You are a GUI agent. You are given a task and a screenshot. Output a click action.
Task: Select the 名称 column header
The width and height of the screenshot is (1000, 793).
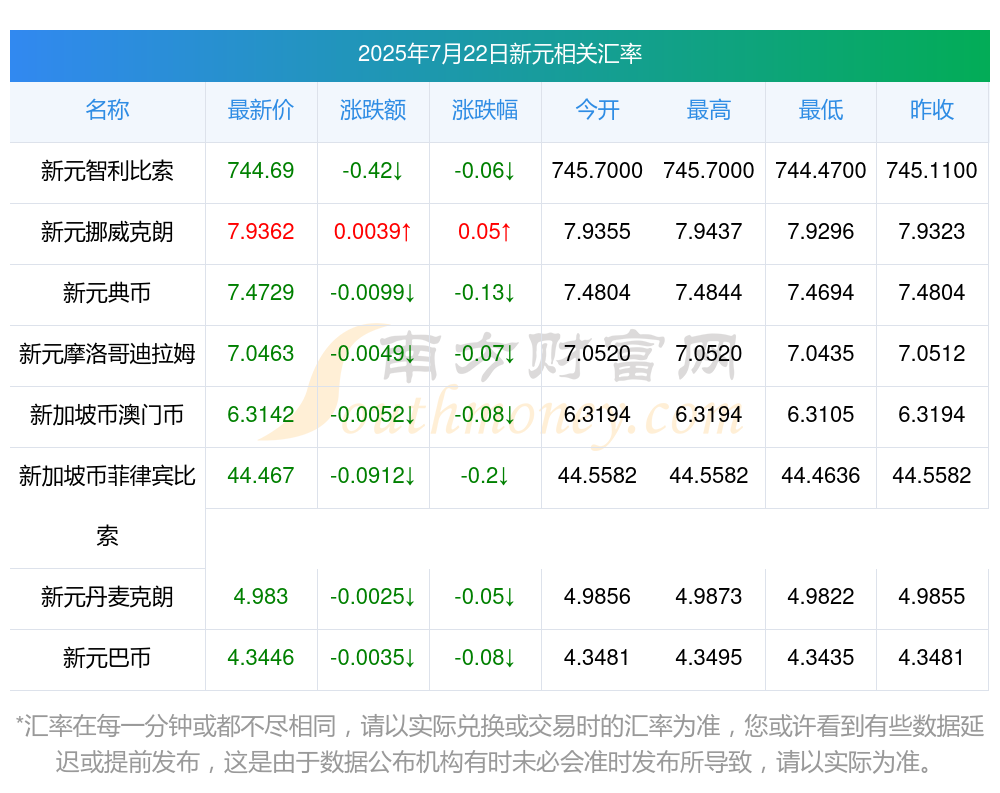point(107,110)
